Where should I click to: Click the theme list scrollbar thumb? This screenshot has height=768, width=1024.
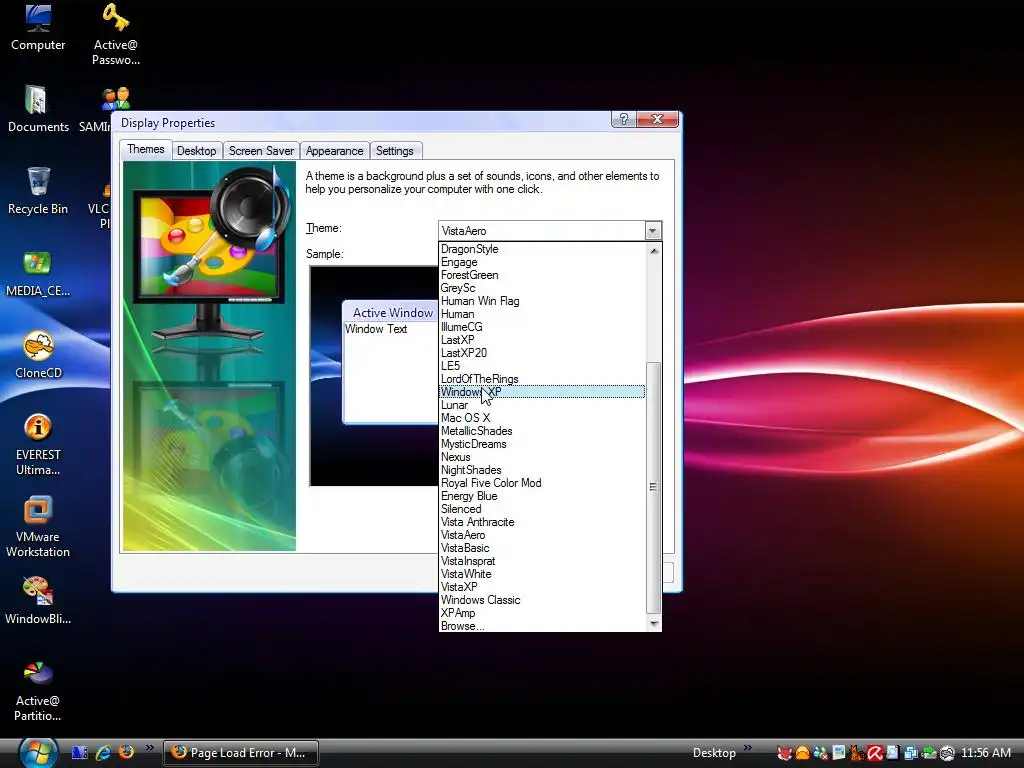[654, 487]
